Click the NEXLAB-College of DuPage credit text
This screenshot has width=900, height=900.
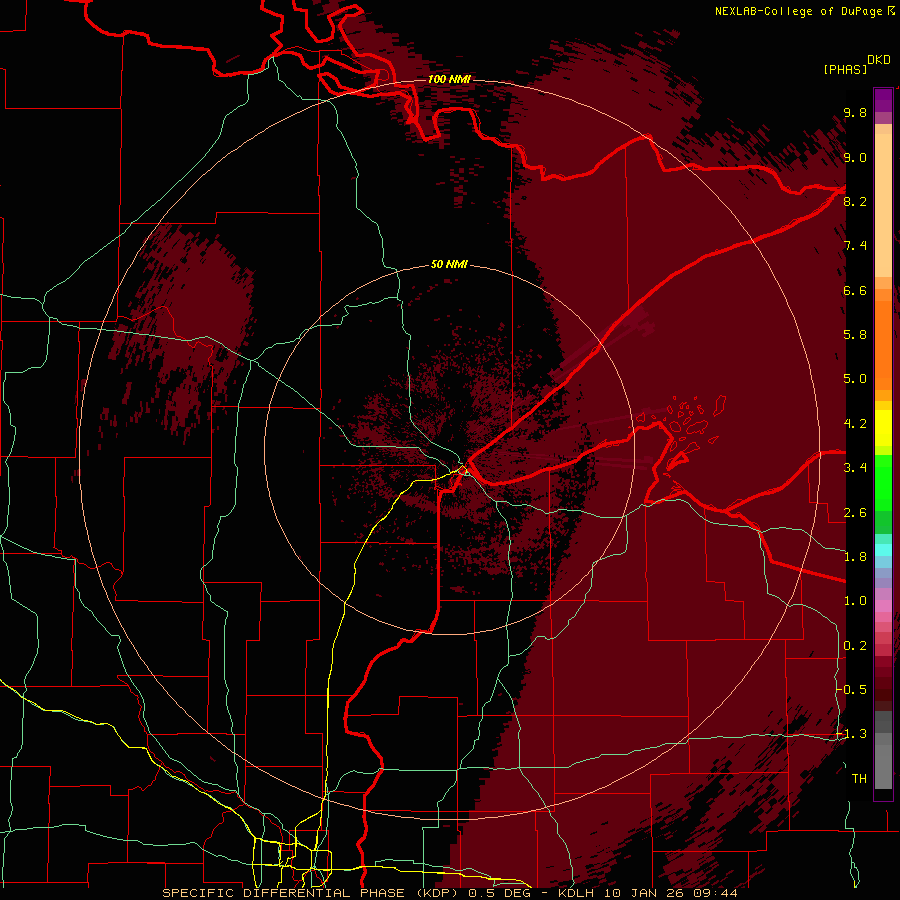[x=799, y=11]
